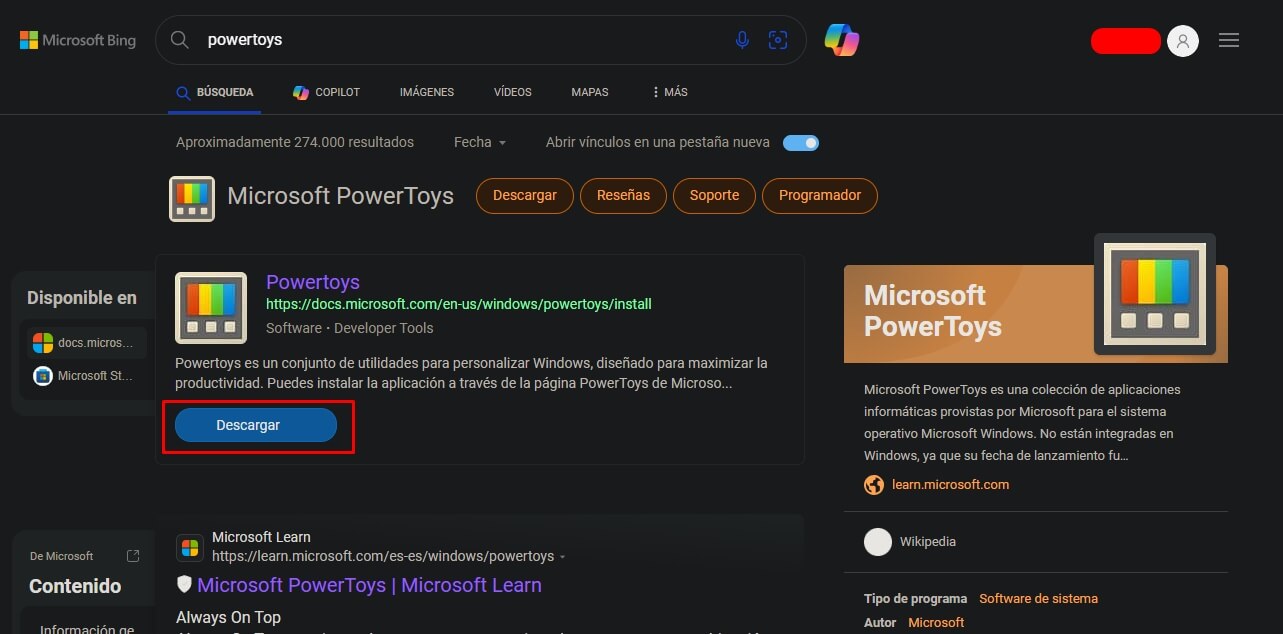Click the Always On Top text
This screenshot has height=634, width=1283.
pyautogui.click(x=228, y=617)
